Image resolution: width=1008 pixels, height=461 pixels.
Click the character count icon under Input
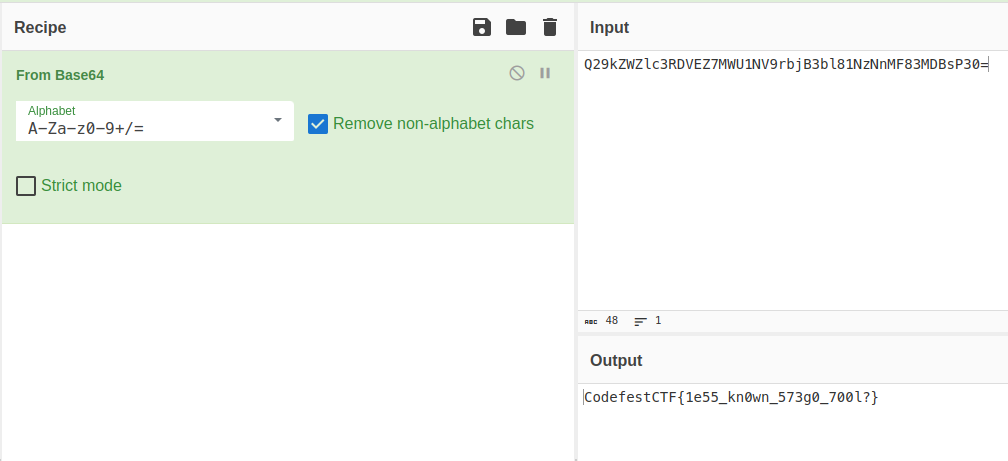tap(590, 321)
